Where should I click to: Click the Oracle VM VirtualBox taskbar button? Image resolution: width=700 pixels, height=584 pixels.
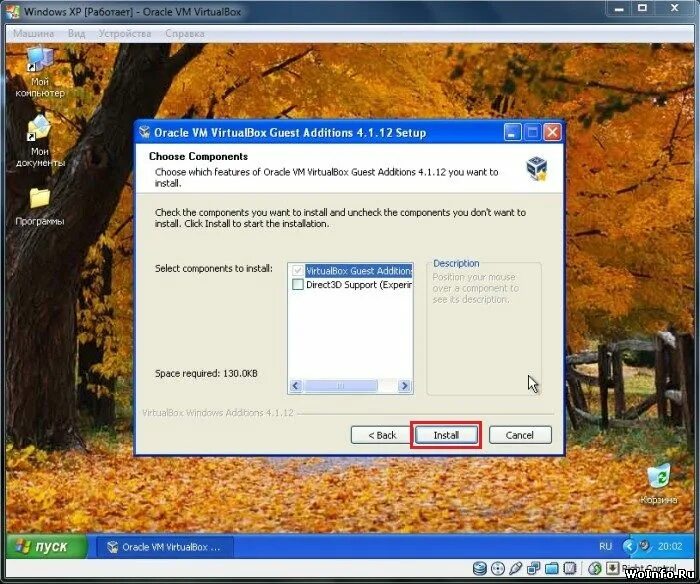165,546
